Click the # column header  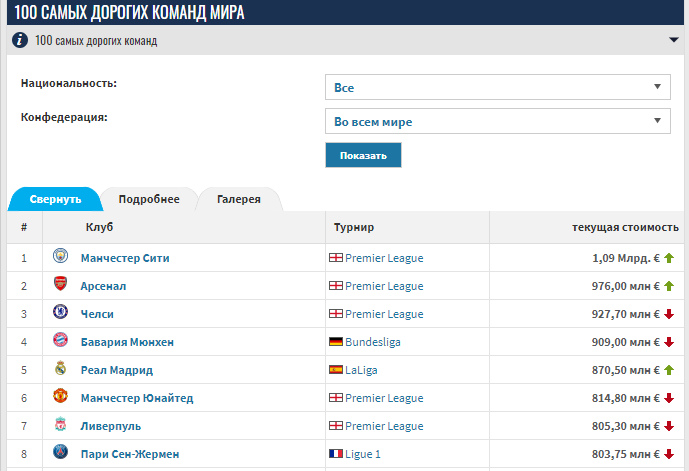[x=24, y=227]
